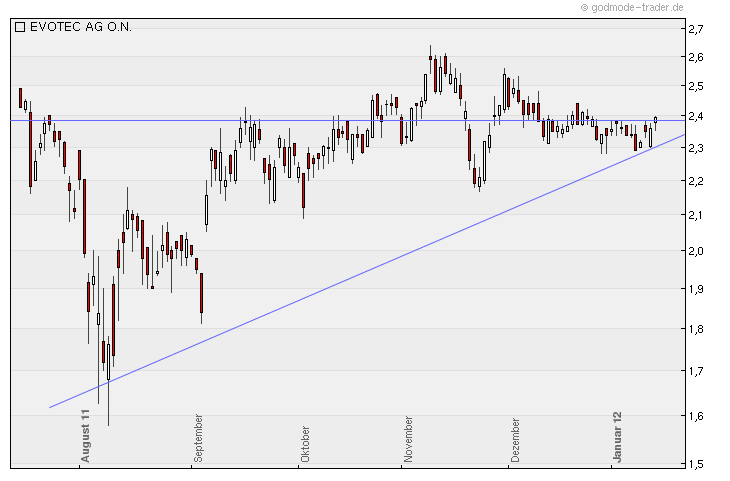The image size is (730, 481).
Task: Click the Januar 12 axis label
Action: coord(617,437)
